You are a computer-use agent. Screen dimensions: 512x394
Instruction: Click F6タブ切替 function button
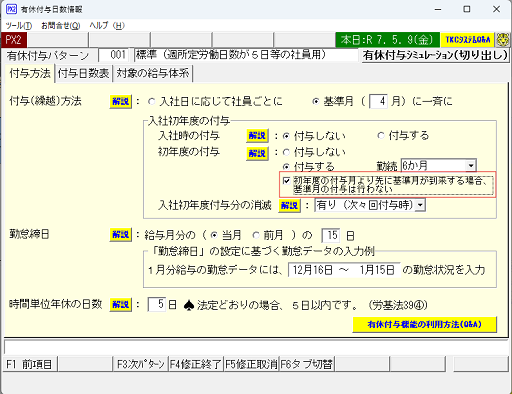[307, 364]
